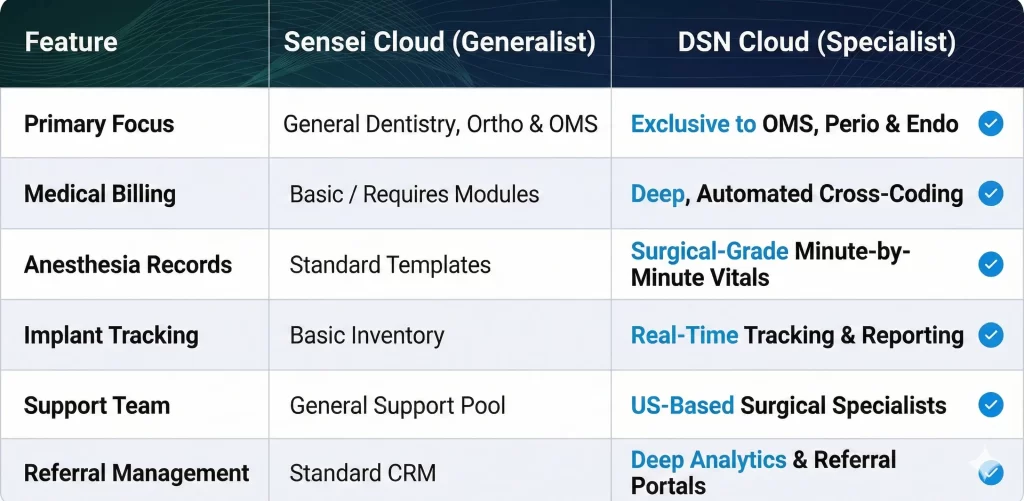The width and height of the screenshot is (1024, 501).
Task: Click the checkmark icon in Primary Focus row
Action: pos(990,124)
